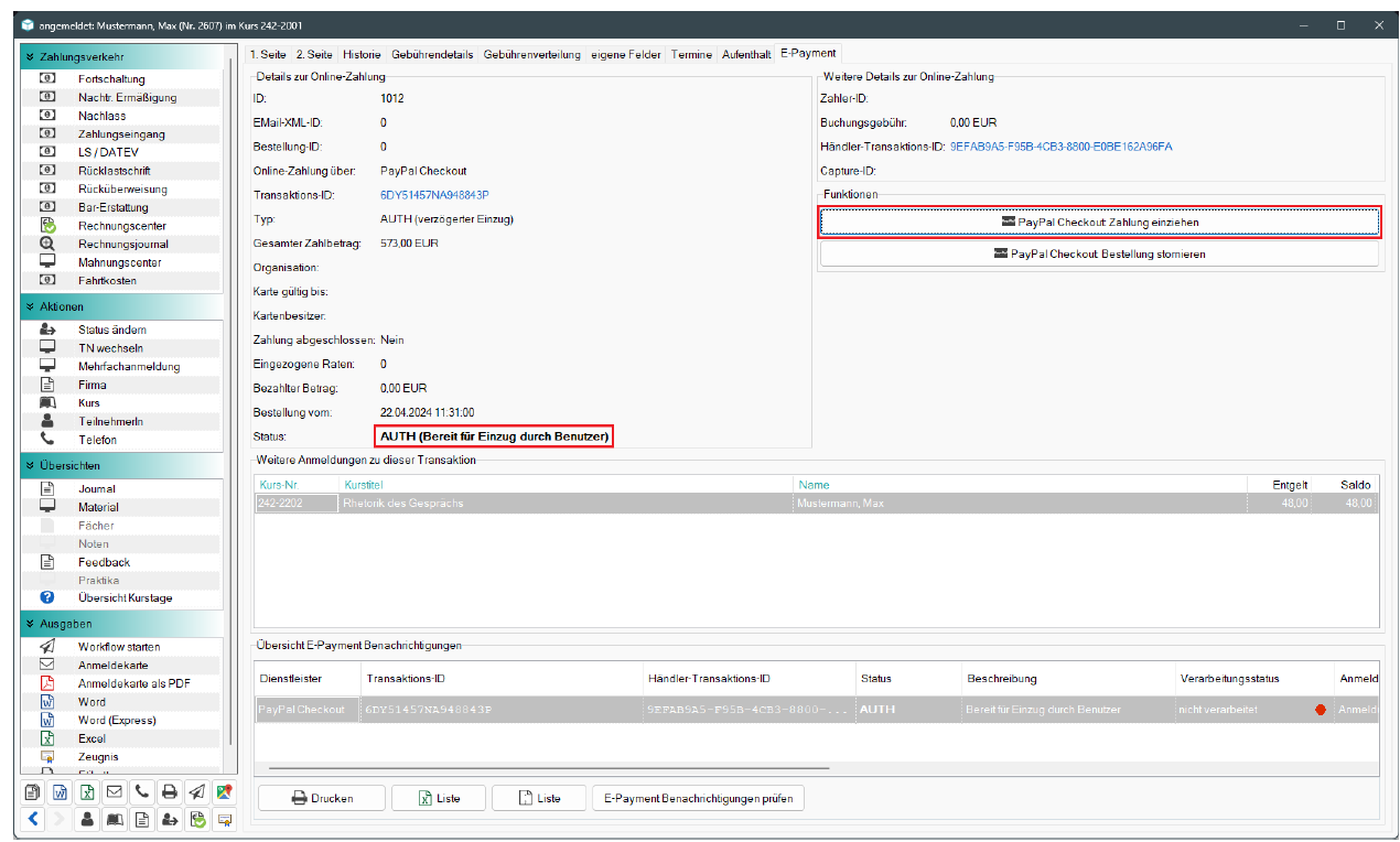This screenshot has height=842, width=1400.
Task: Click the certificate icon in bottom toolbar
Action: [224, 819]
